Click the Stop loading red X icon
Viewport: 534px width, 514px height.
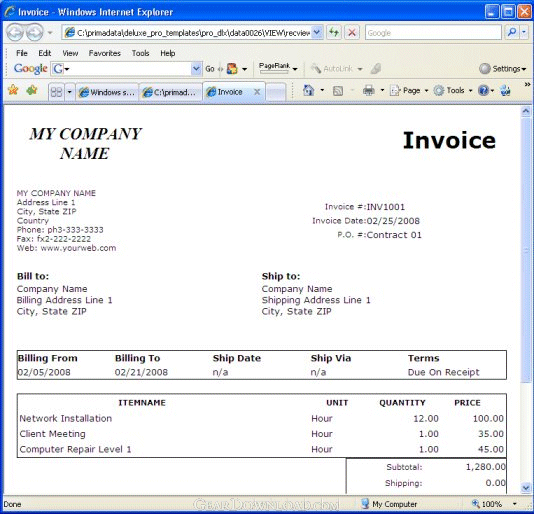point(352,33)
